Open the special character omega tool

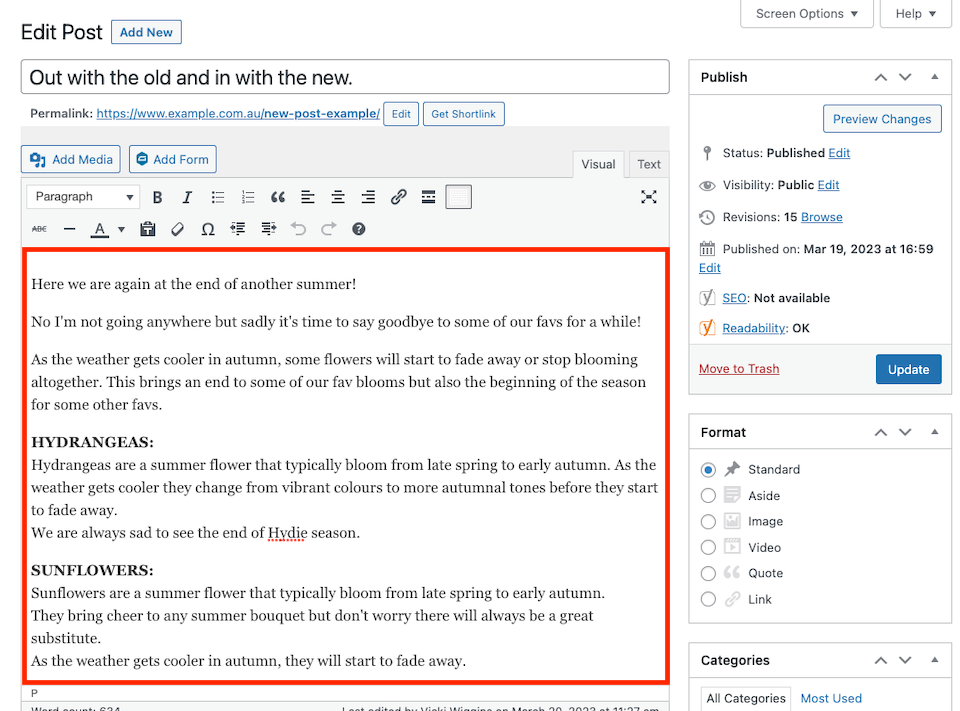click(208, 229)
